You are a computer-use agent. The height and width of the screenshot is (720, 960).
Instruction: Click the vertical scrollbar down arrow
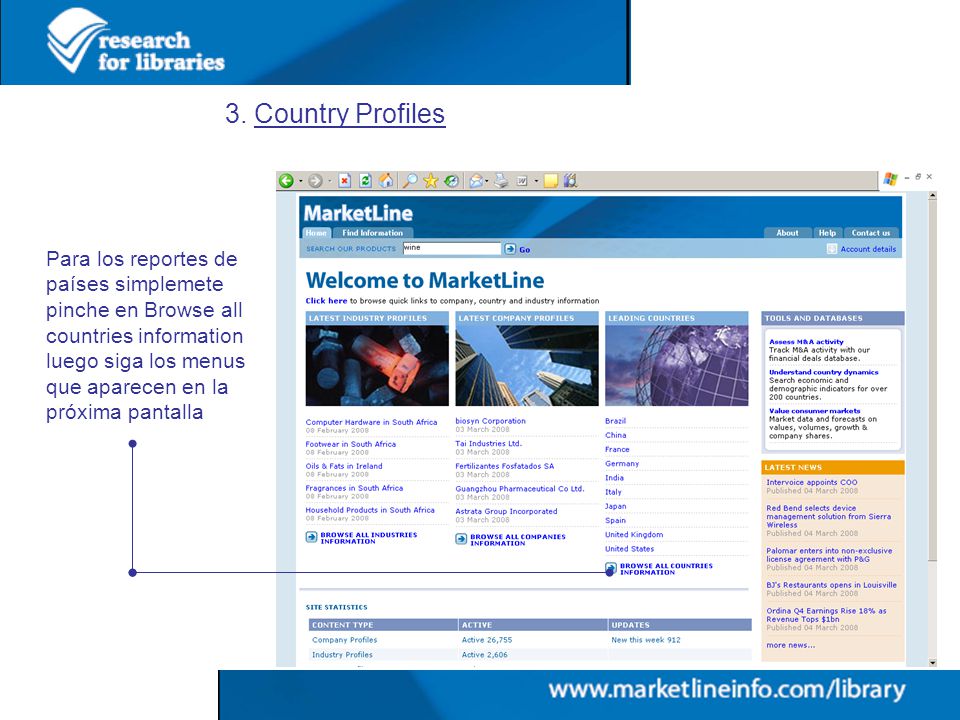tap(932, 662)
